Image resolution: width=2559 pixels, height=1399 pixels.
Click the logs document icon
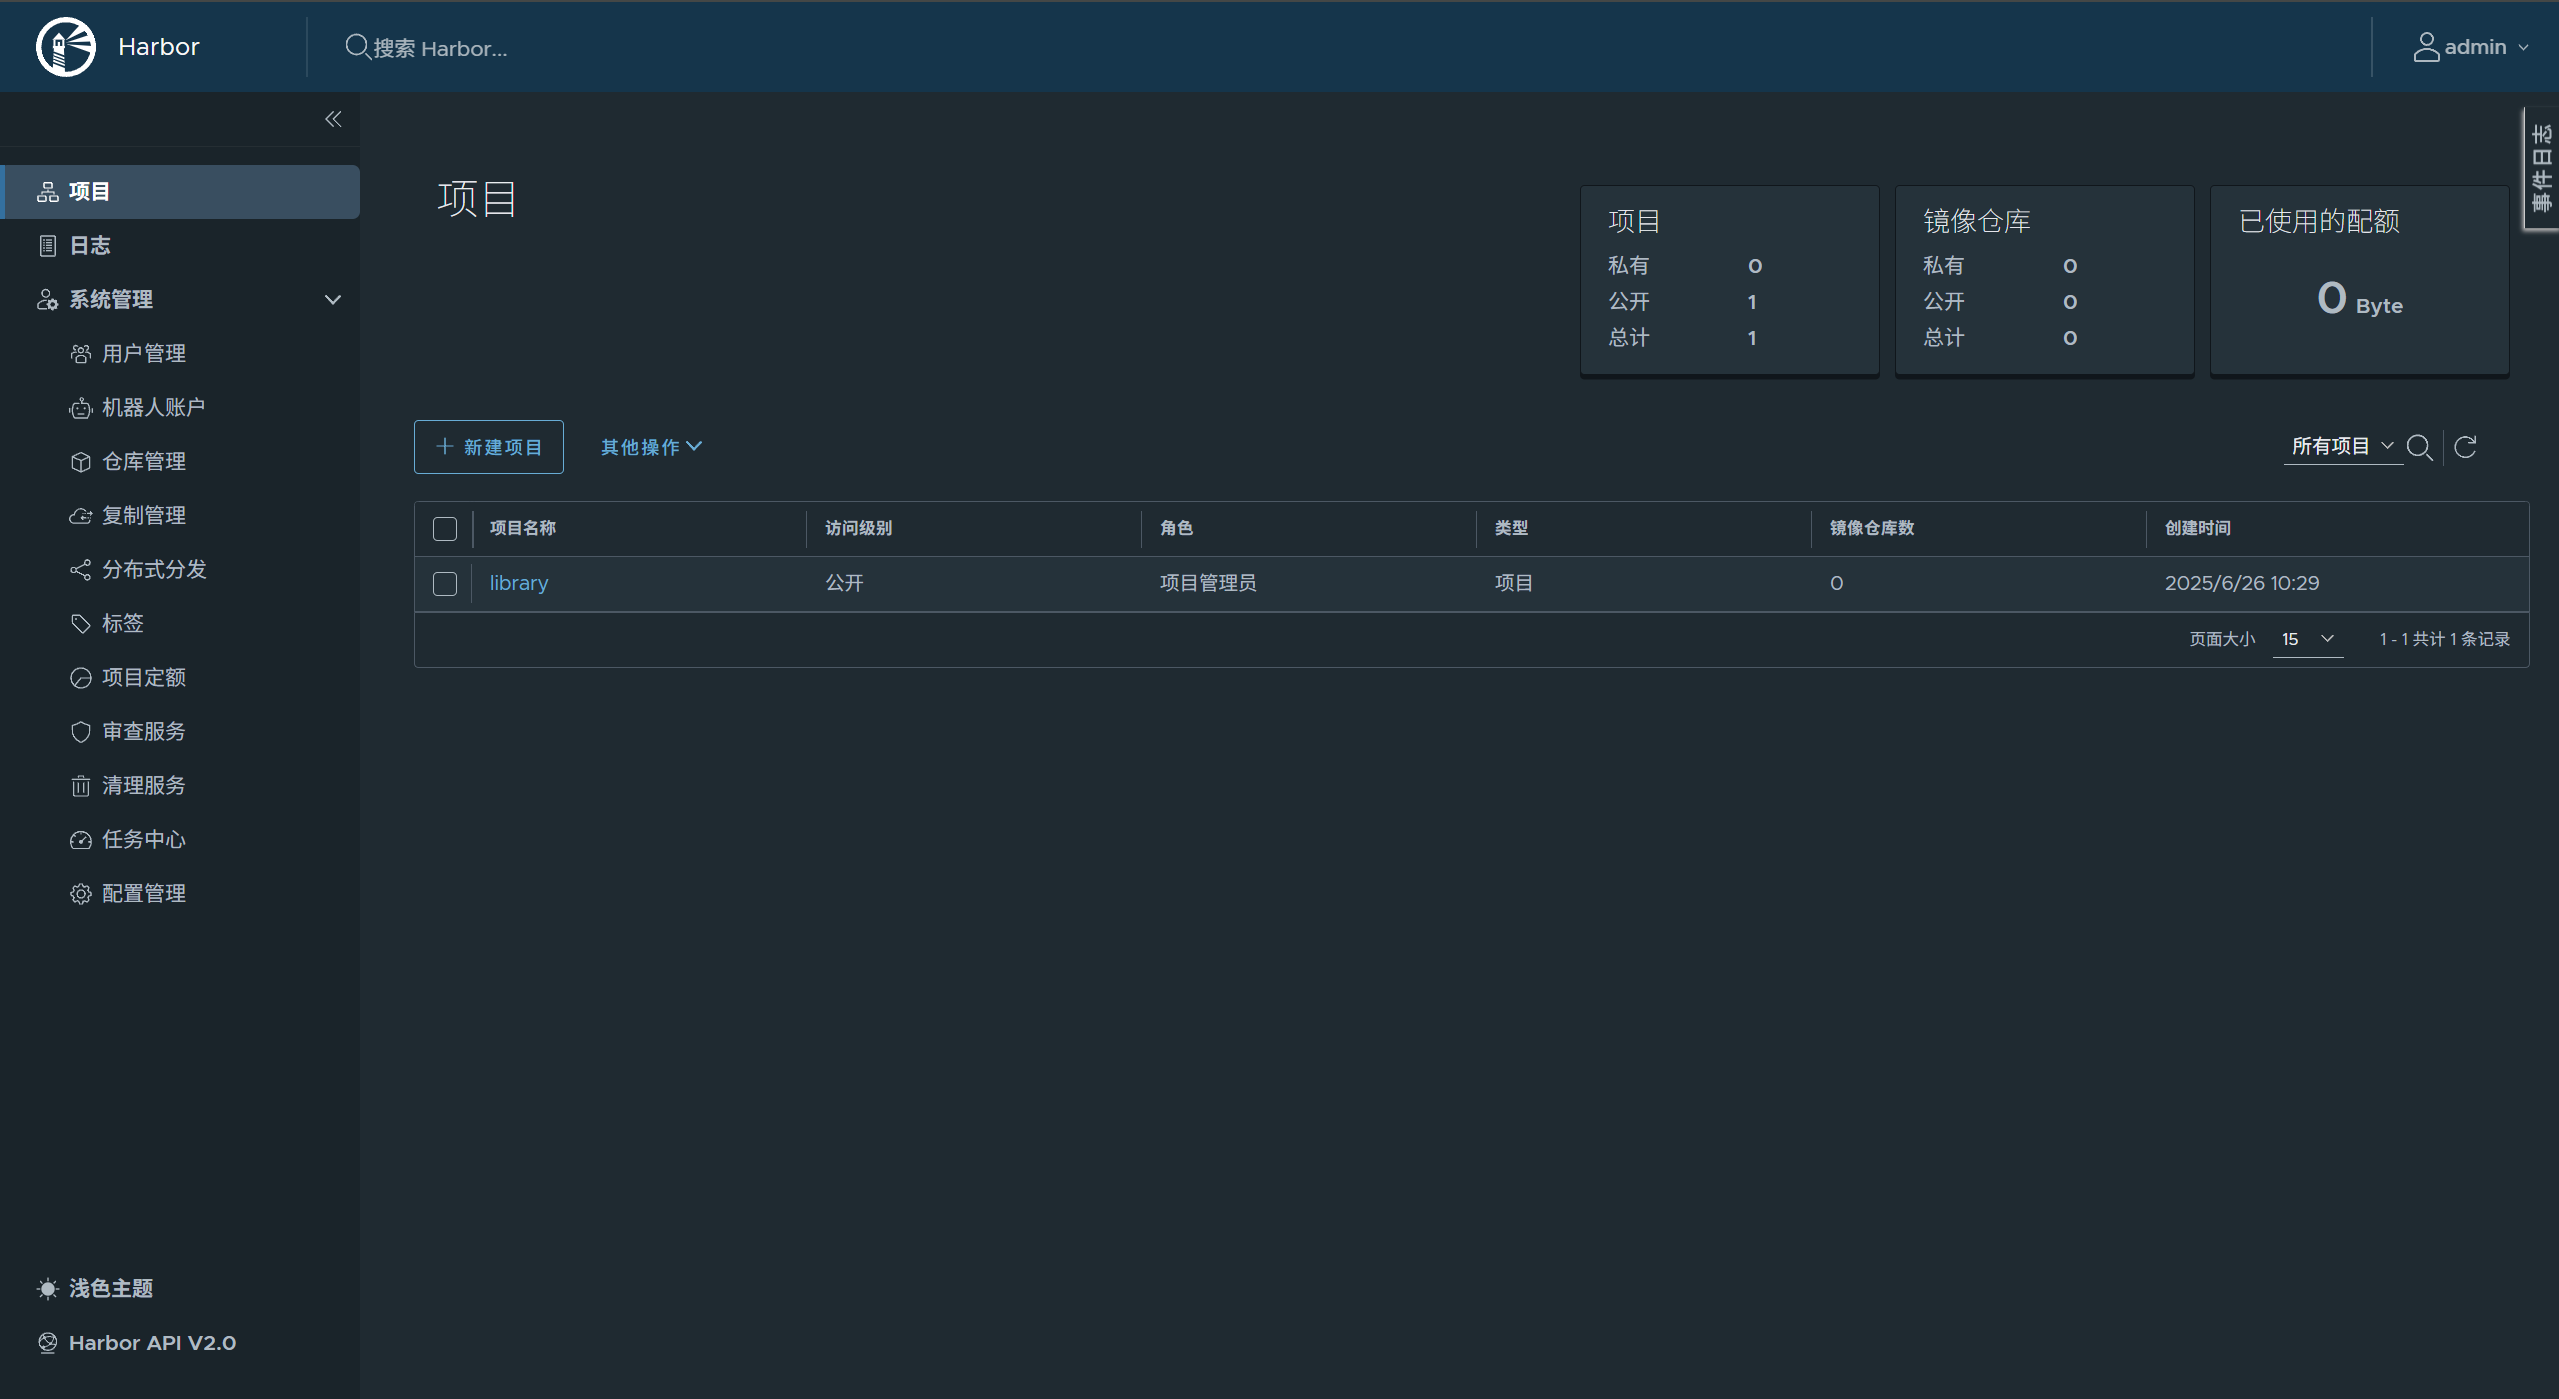47,245
